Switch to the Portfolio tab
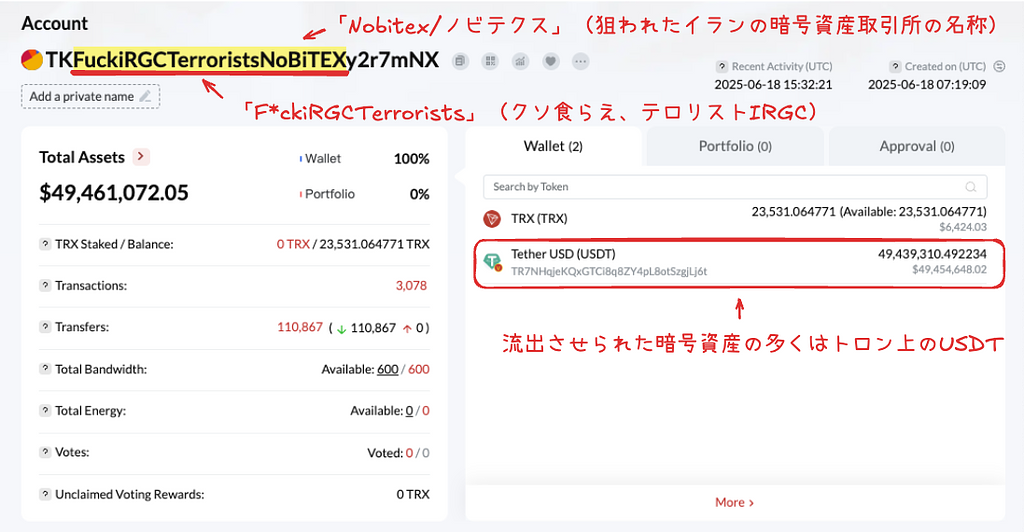1024x532 pixels. 735,146
